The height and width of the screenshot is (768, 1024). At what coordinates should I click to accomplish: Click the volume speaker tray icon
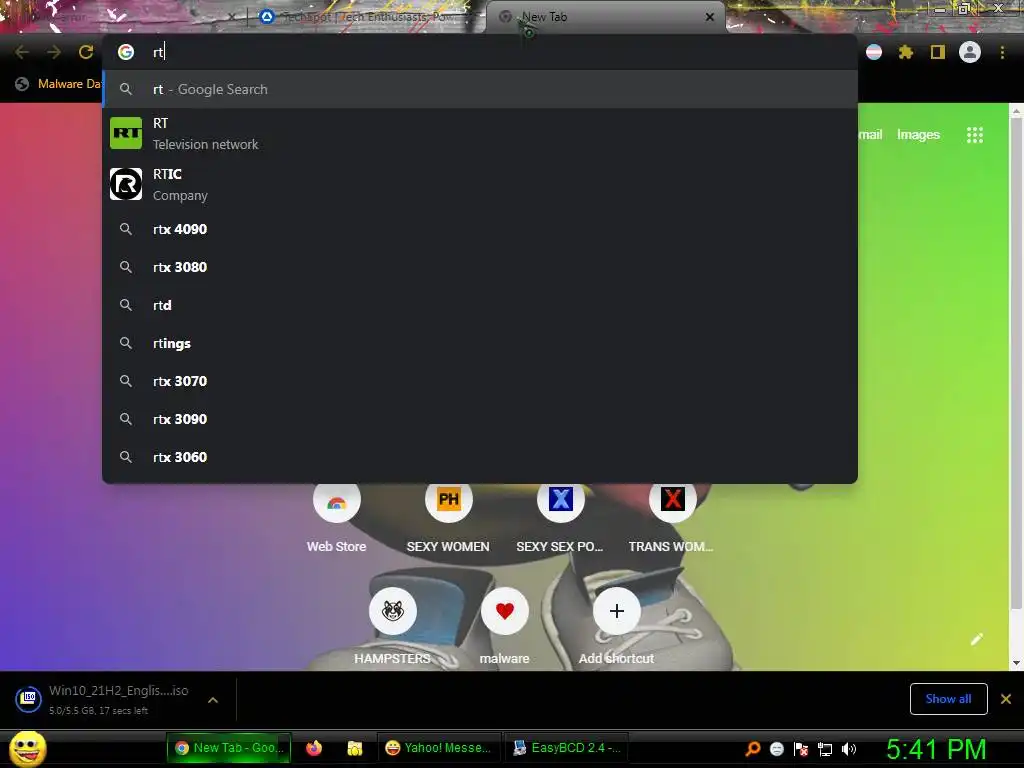coord(849,748)
